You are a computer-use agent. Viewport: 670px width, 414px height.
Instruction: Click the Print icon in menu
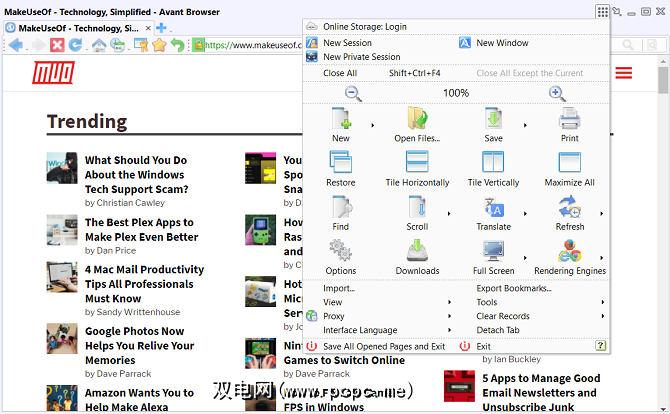pyautogui.click(x=570, y=119)
